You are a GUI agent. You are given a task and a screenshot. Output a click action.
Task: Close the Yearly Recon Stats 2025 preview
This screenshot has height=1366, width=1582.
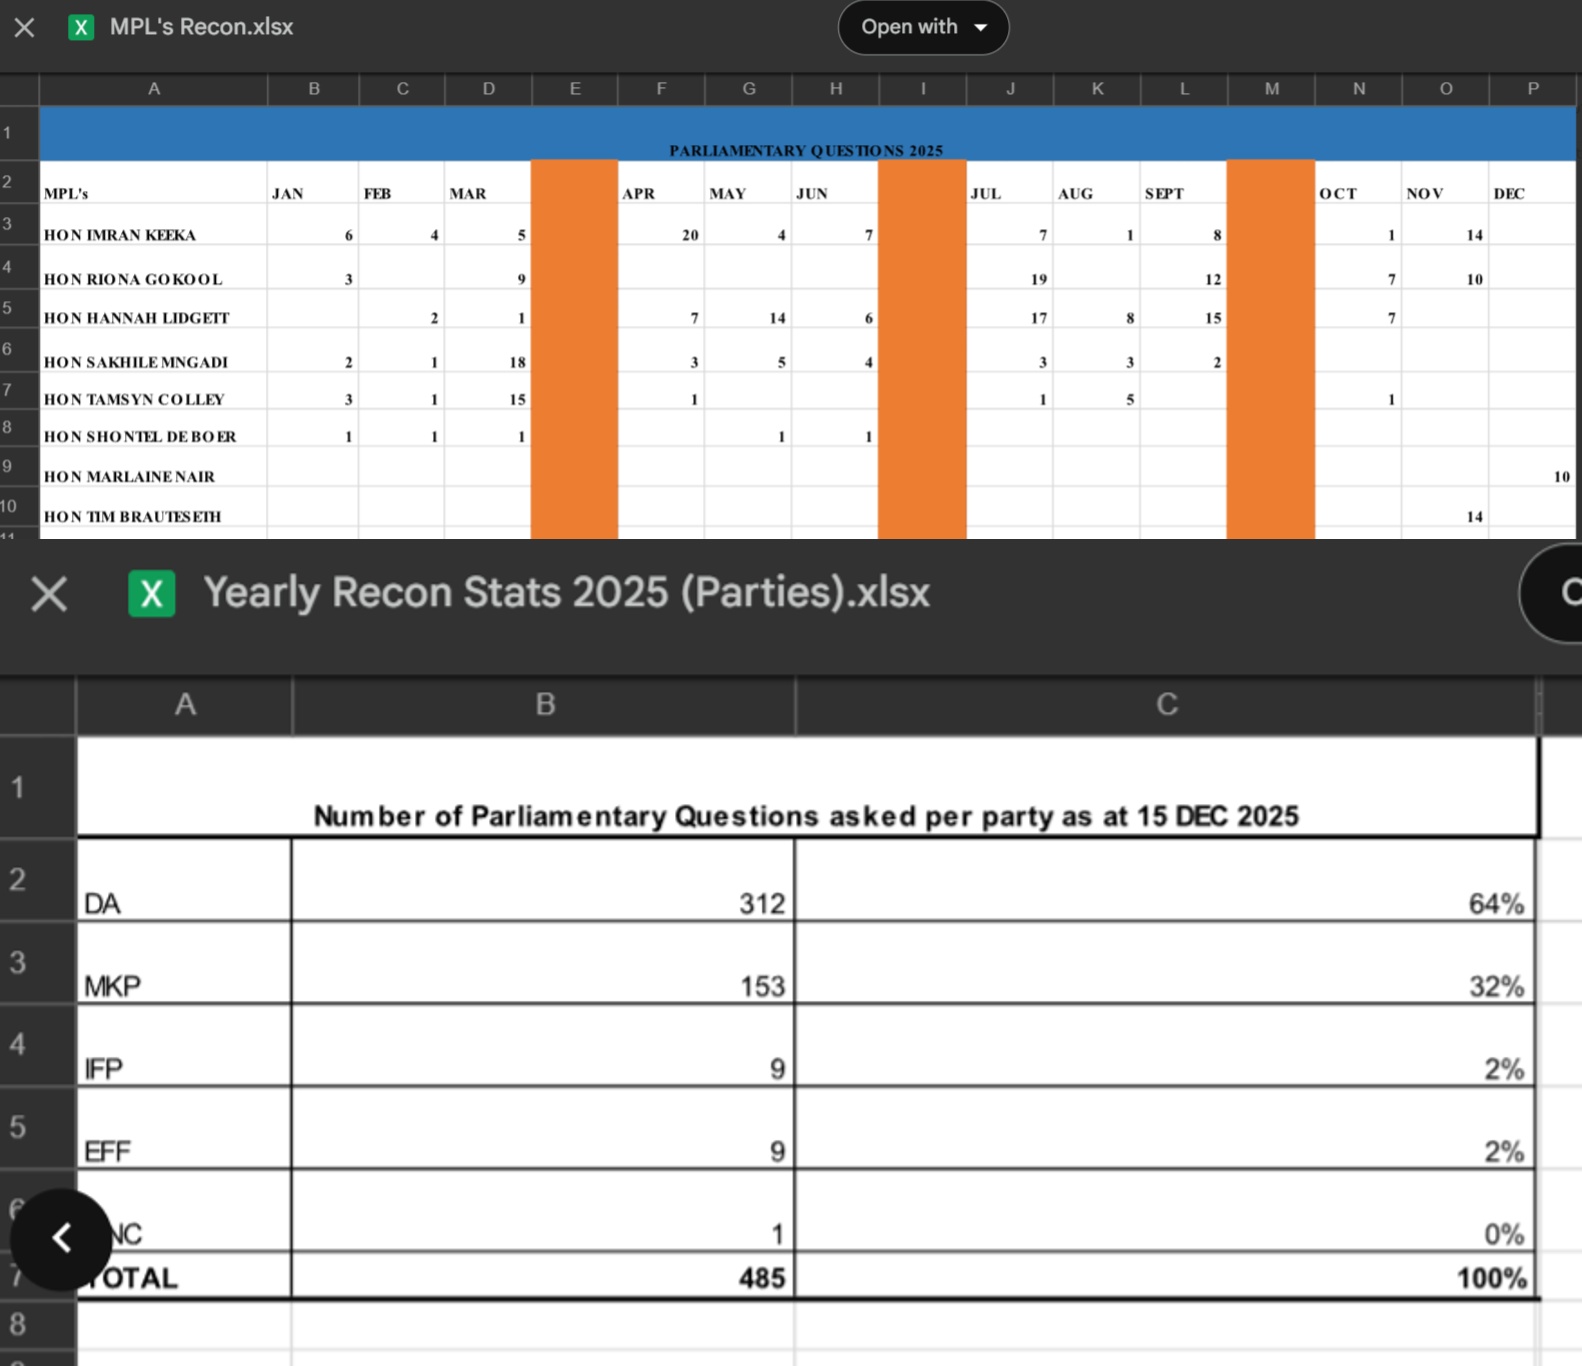coord(49,593)
